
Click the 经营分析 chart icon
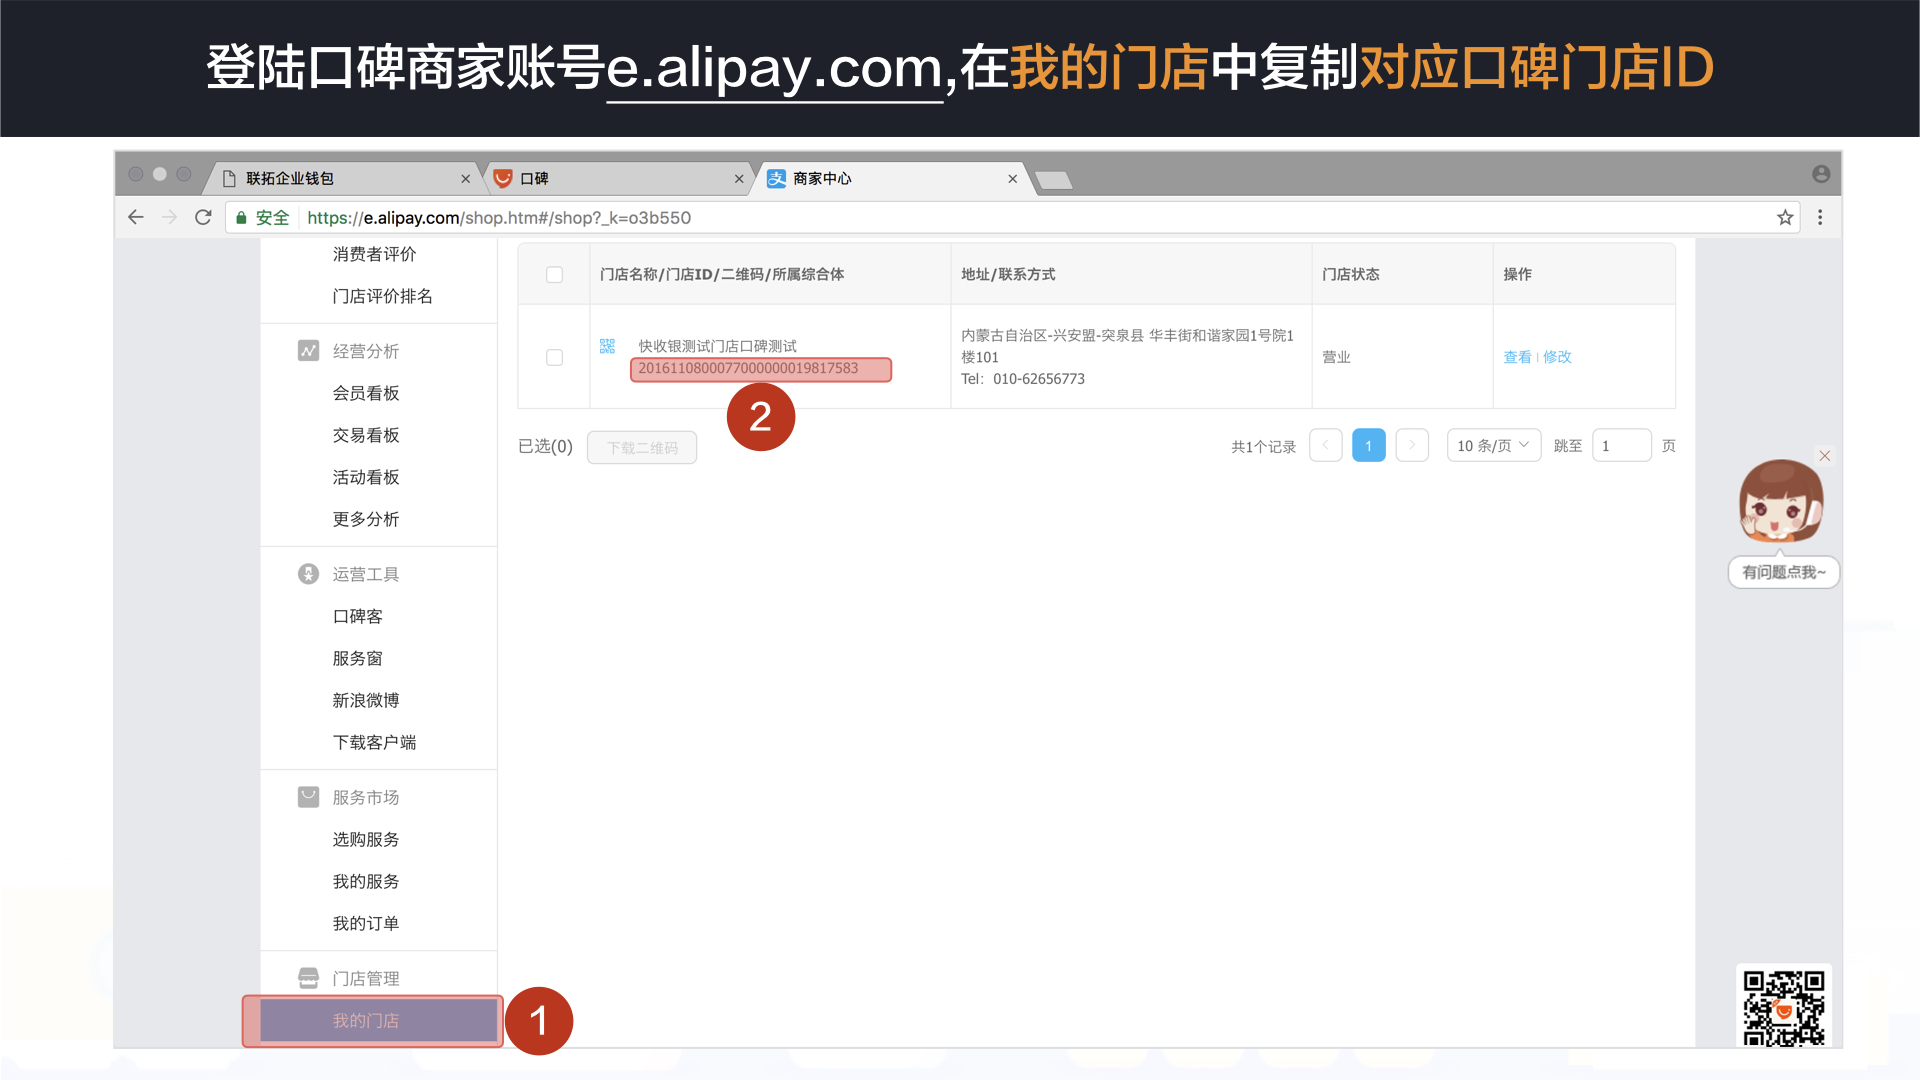pos(308,351)
